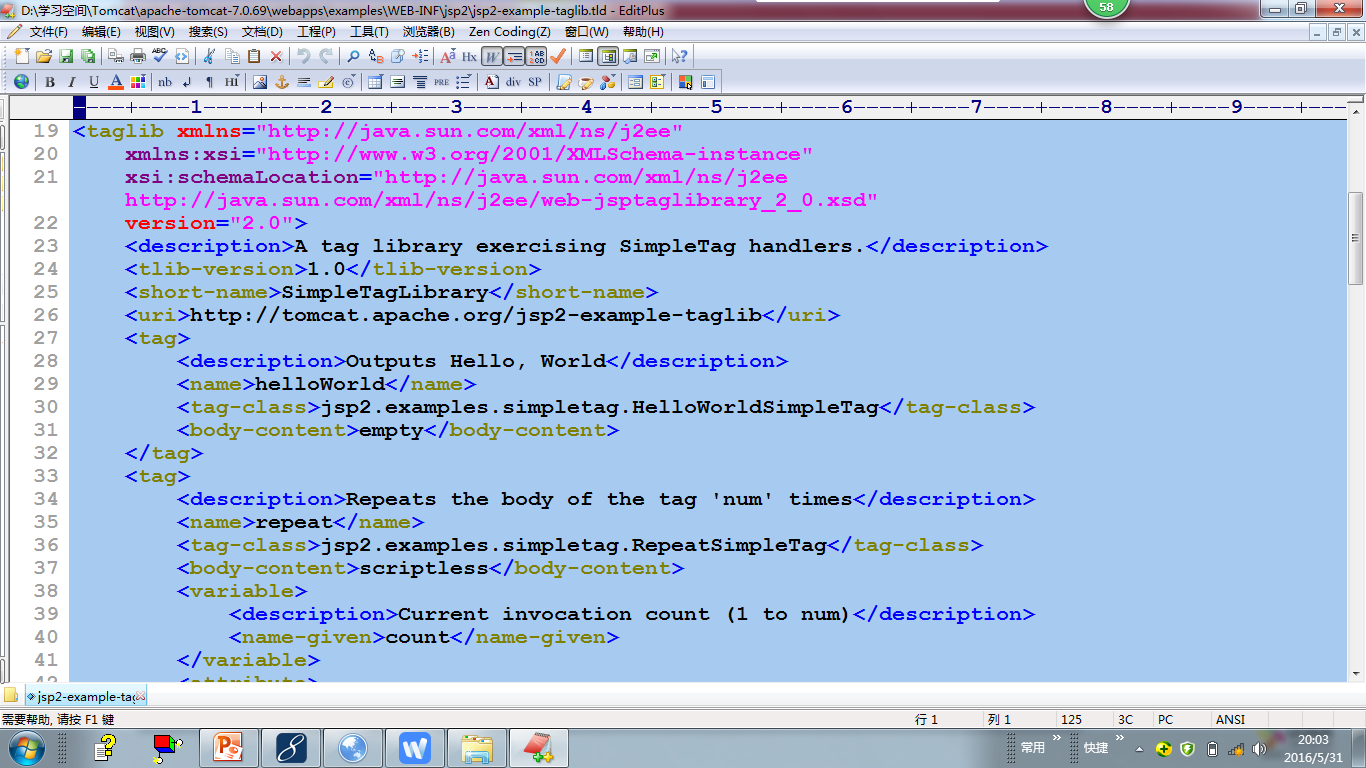The width and height of the screenshot is (1366, 768).
Task: Click the Save All icon
Action: click(x=88, y=56)
